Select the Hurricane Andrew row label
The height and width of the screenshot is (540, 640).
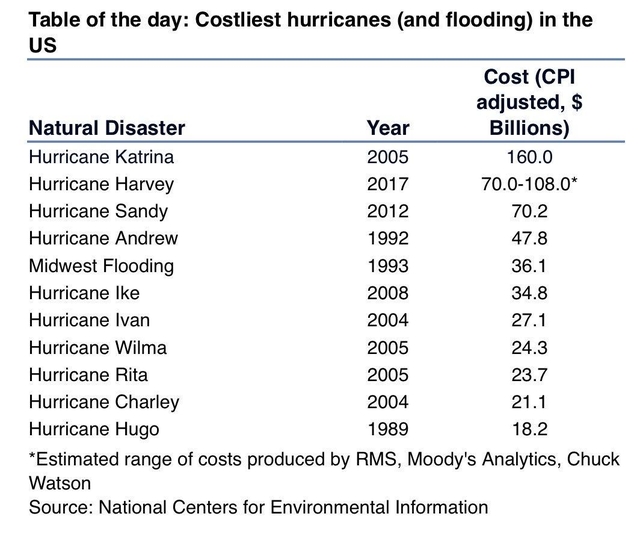104,238
